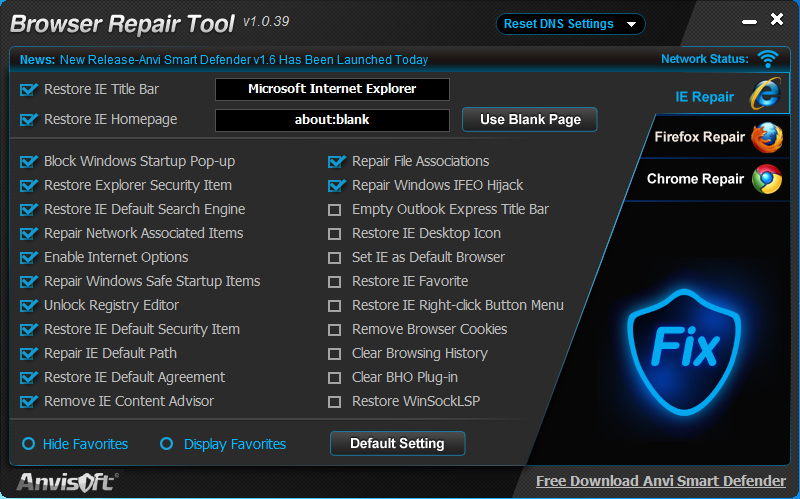The width and height of the screenshot is (800, 499).
Task: Click the Network Status wifi icon
Action: click(x=768, y=59)
